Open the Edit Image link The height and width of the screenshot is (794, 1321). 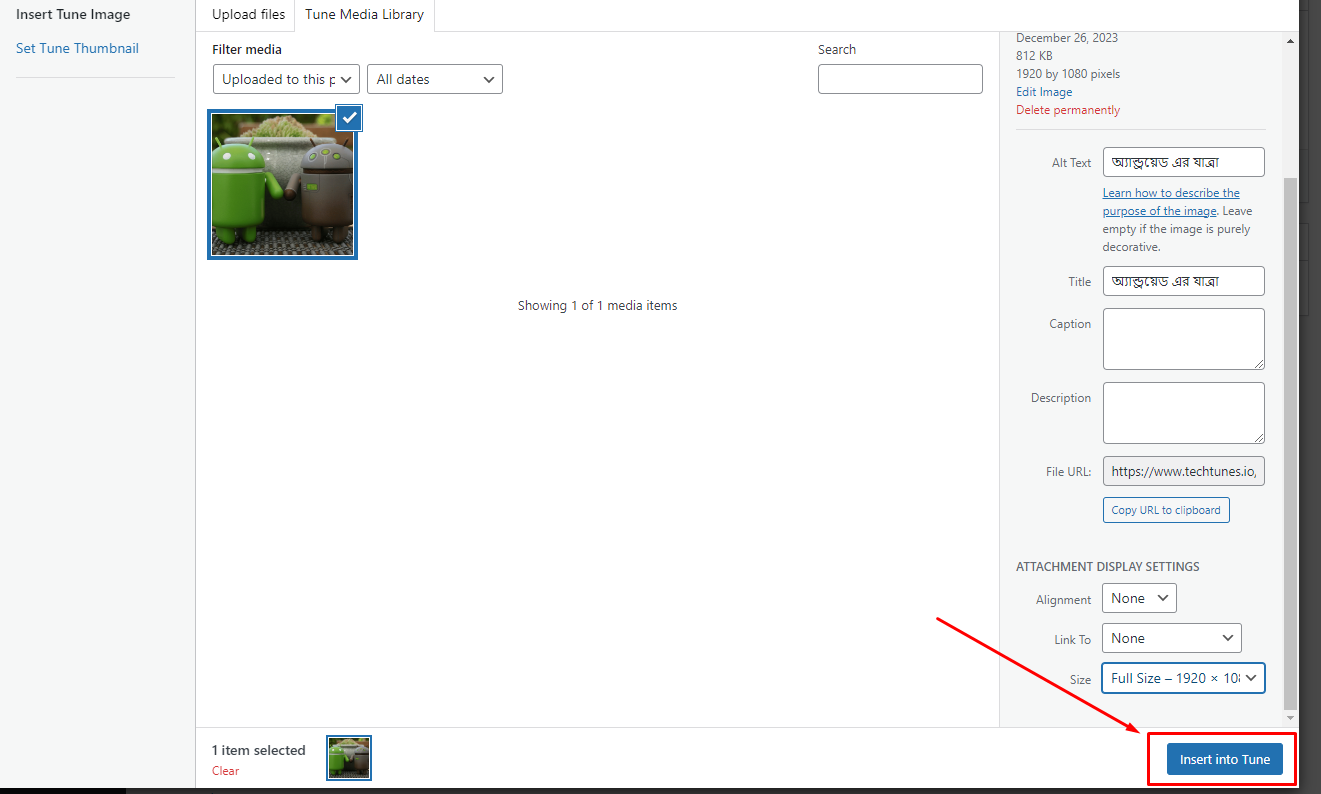pos(1044,92)
